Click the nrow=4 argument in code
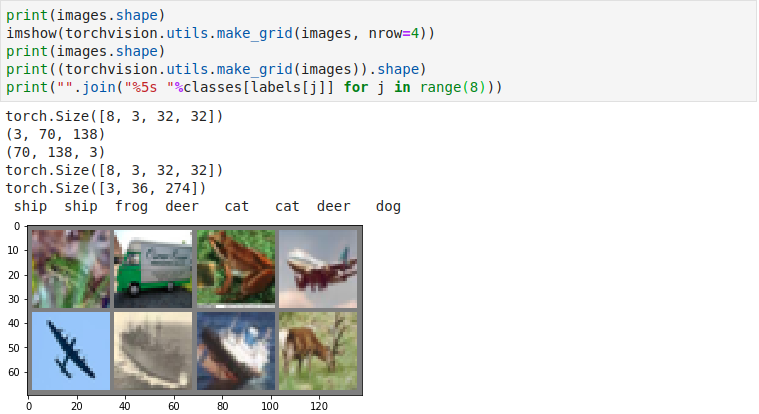This screenshot has height=414, width=759. click(395, 33)
